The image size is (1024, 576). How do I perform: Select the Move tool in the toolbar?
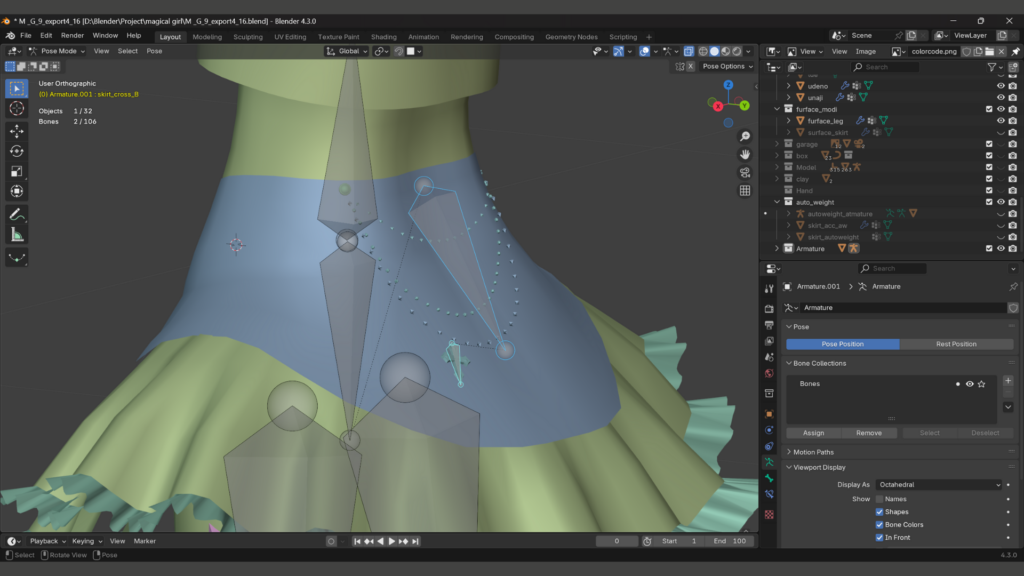17,131
